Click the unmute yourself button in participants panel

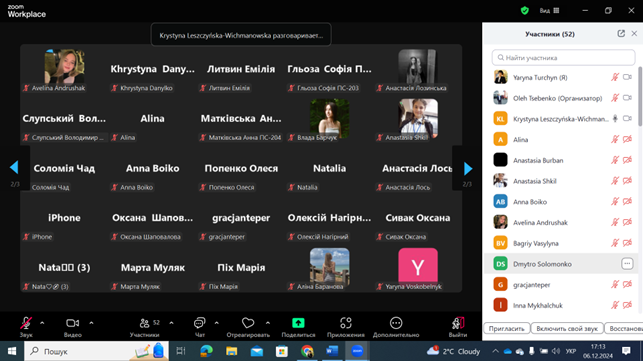click(567, 329)
